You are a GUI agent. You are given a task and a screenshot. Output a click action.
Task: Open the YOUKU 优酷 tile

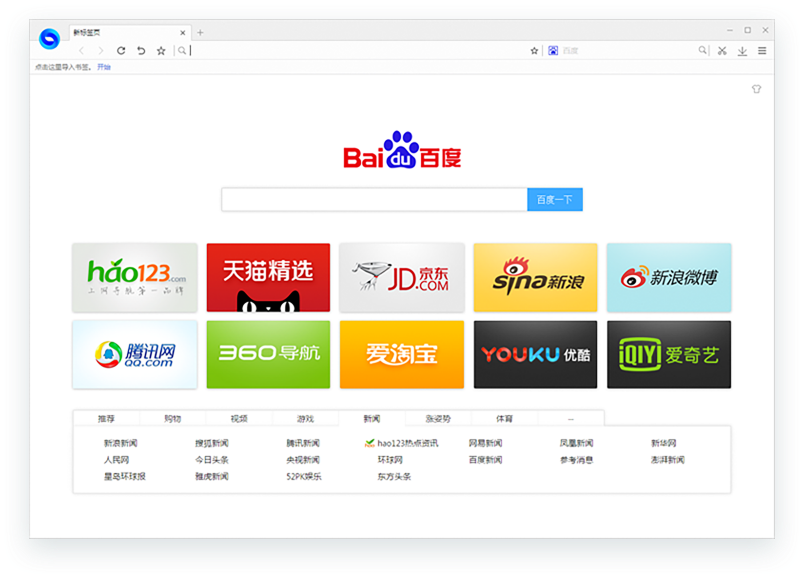pyautogui.click(x=535, y=355)
